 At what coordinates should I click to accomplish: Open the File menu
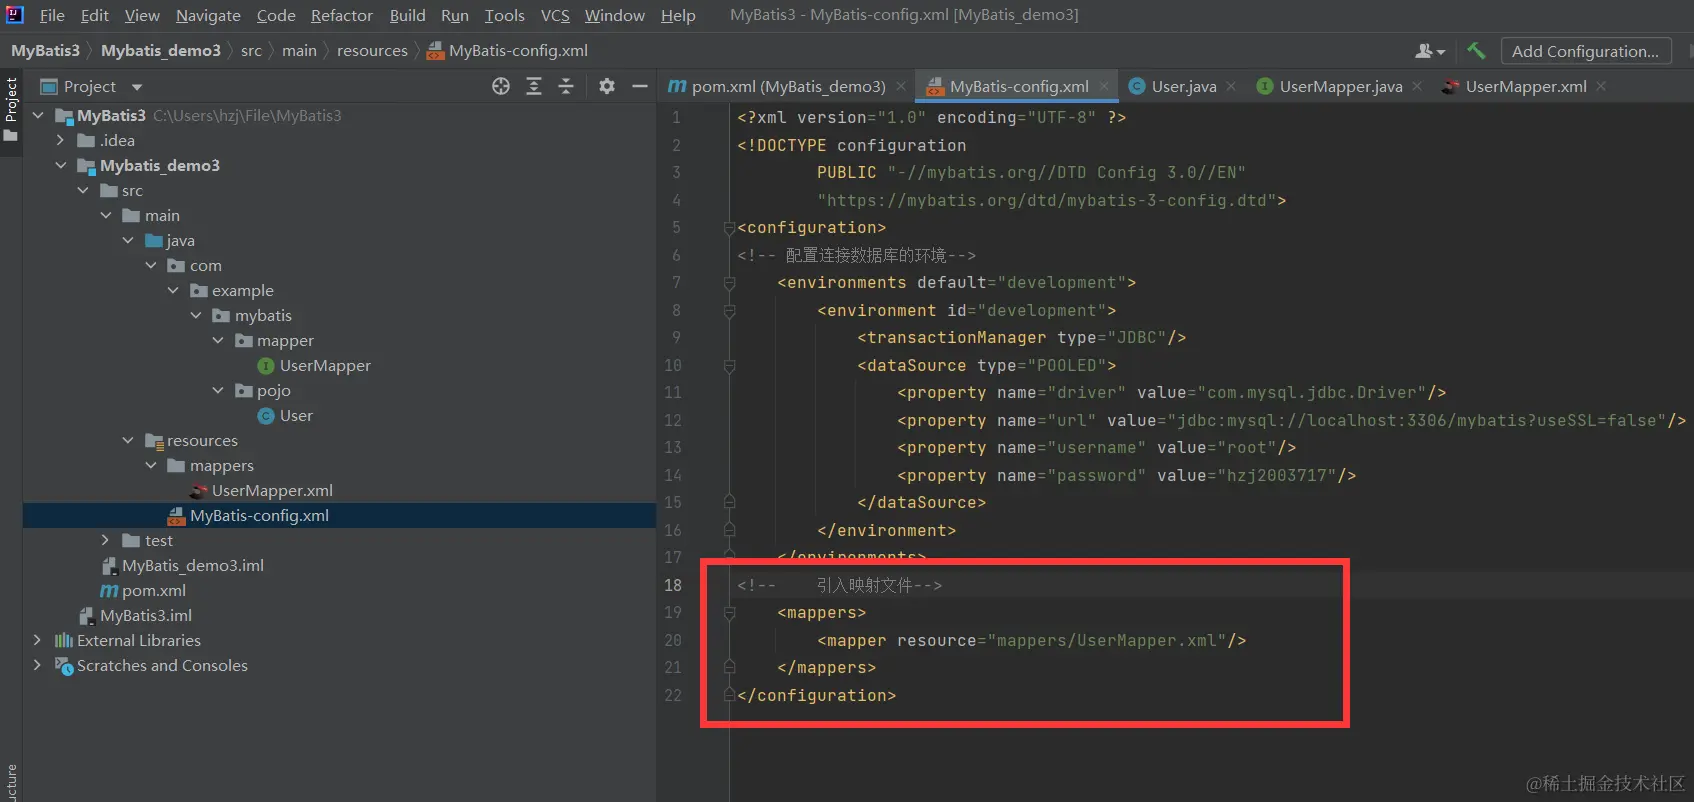point(52,15)
